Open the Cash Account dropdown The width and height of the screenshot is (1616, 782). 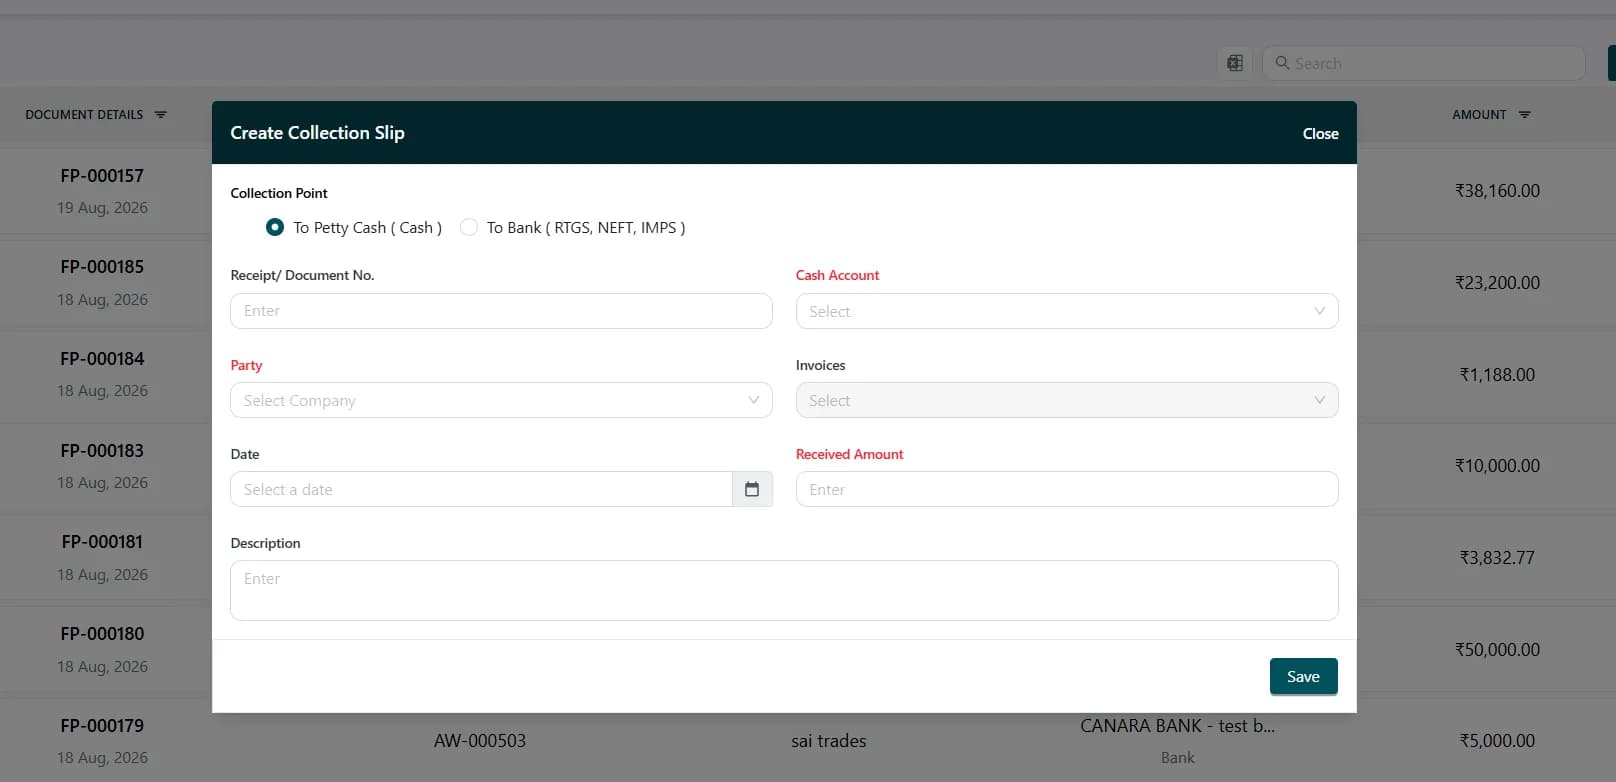coord(1067,311)
